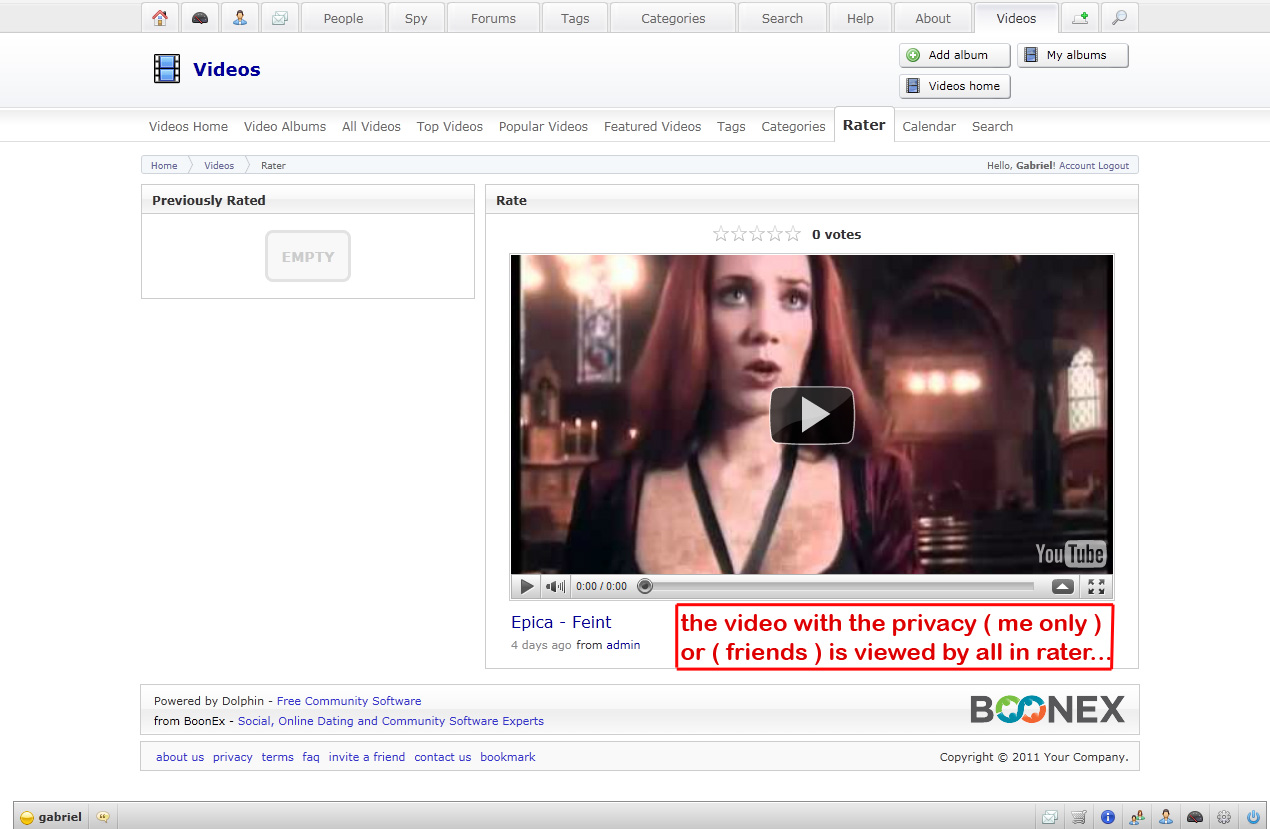
Task: Open friends icon in bottom toolbar
Action: coord(1136,817)
